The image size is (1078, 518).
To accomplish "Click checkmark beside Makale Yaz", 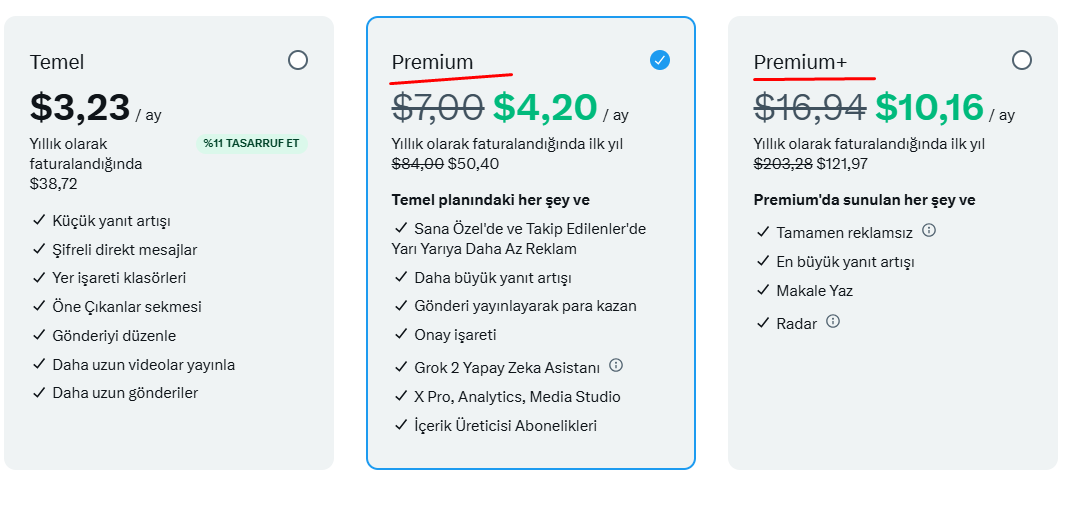I will [x=762, y=290].
